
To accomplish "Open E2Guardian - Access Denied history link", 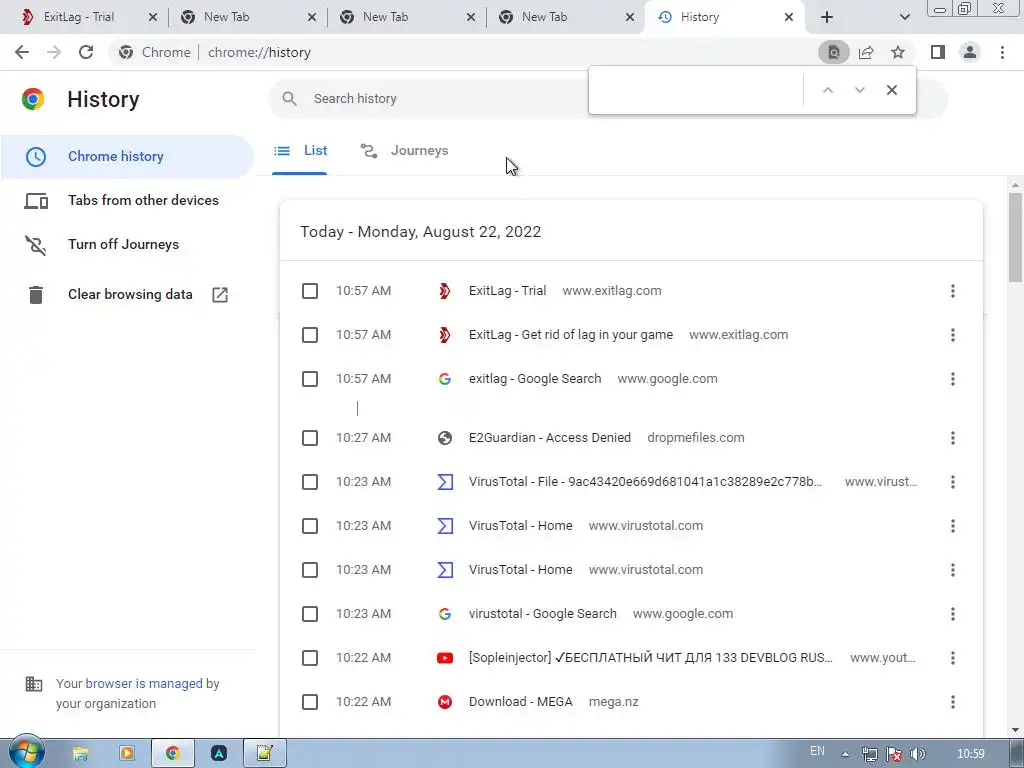I will point(550,438).
